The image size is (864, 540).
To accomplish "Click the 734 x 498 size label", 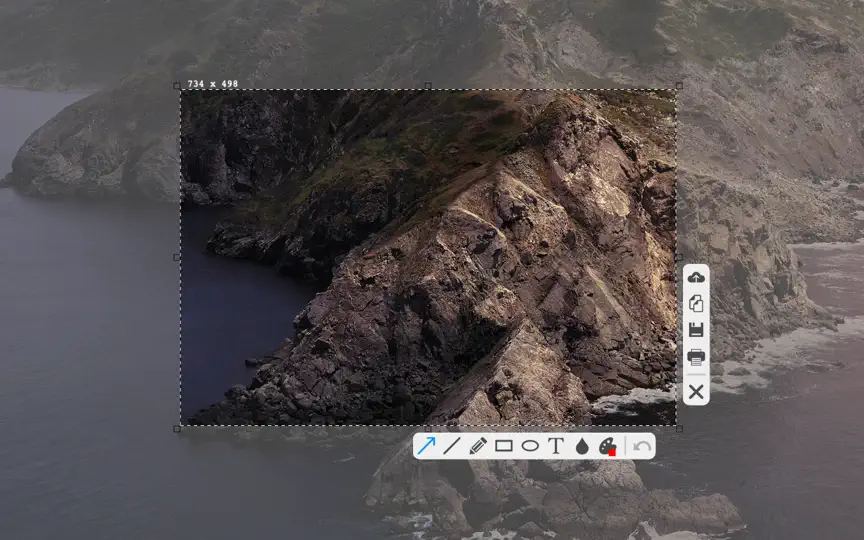I will click(x=213, y=84).
